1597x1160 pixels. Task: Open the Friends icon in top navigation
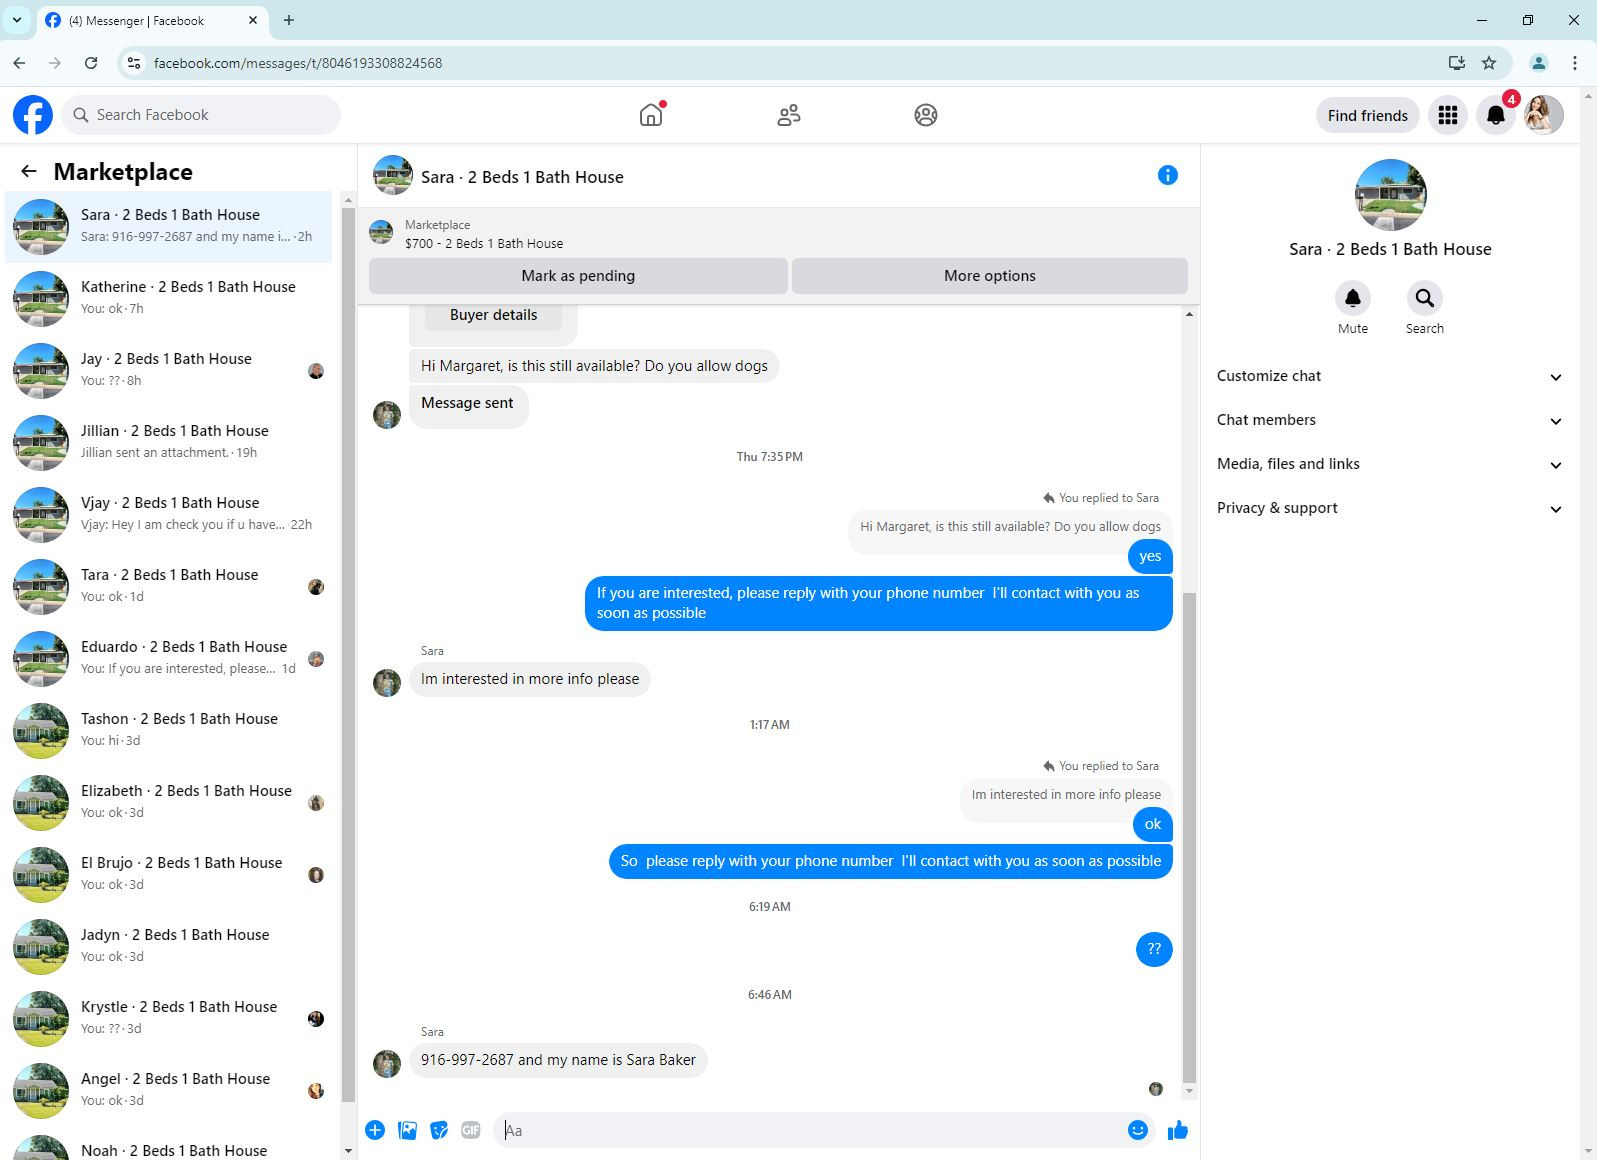pos(789,115)
